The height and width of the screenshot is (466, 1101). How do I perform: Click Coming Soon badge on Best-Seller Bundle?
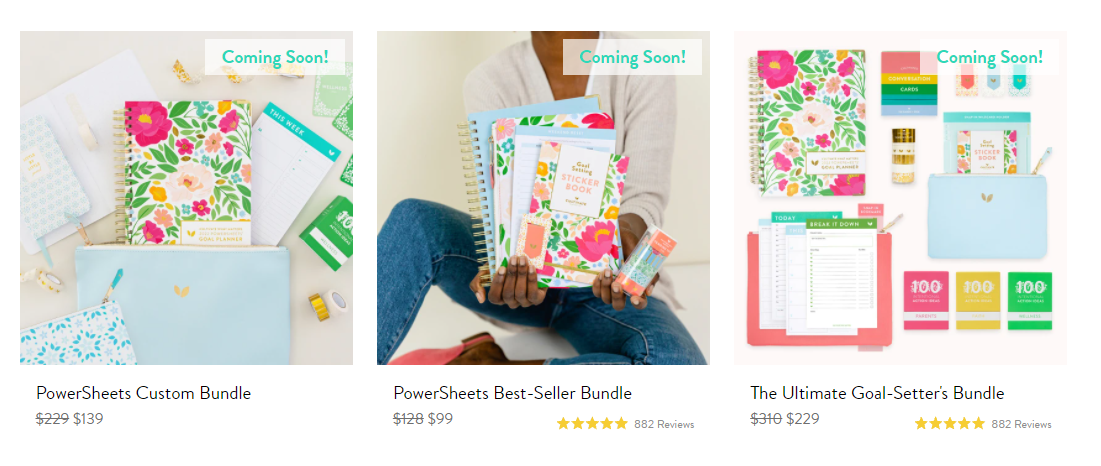click(x=632, y=57)
